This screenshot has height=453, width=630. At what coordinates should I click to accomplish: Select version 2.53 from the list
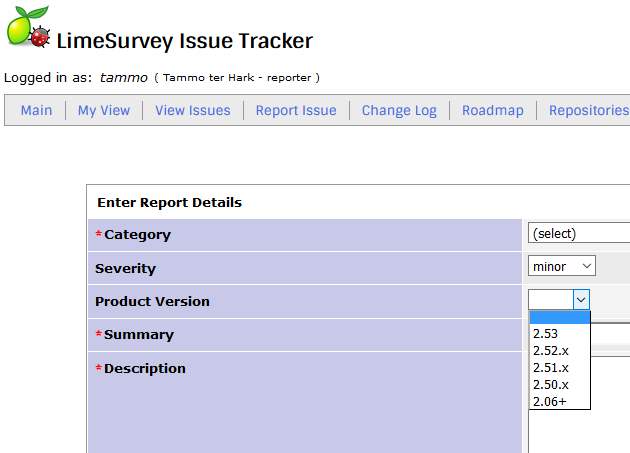tap(546, 333)
